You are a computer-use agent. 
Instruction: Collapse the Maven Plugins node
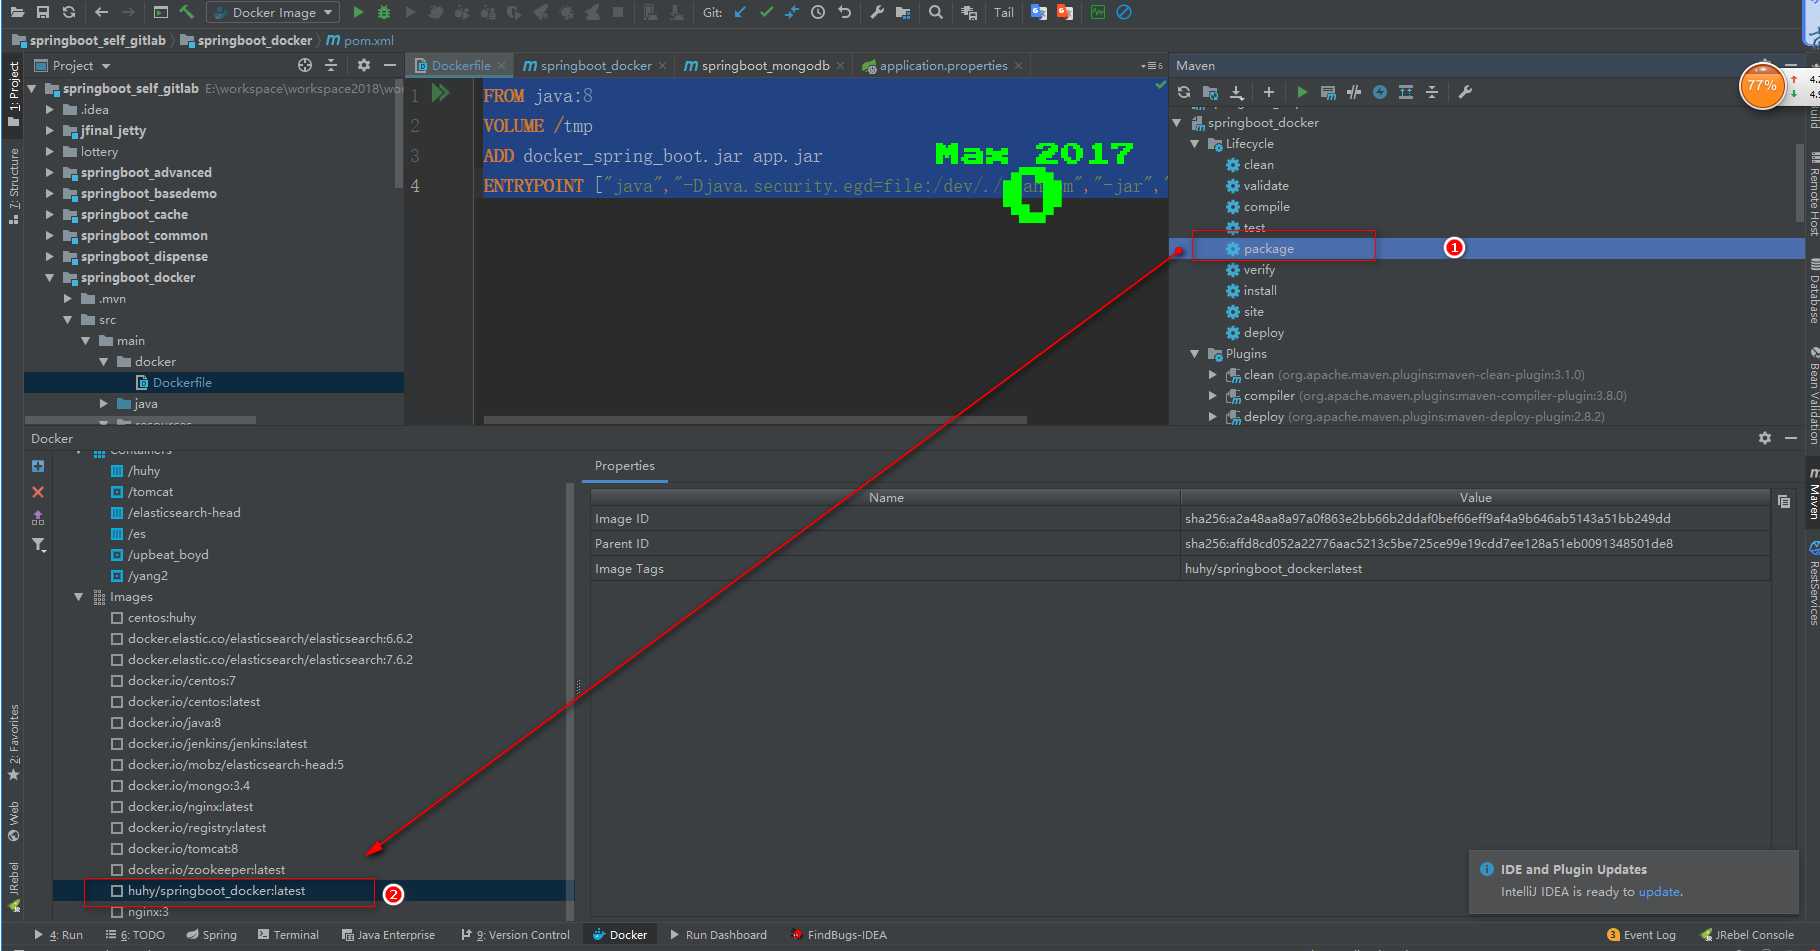tap(1194, 354)
